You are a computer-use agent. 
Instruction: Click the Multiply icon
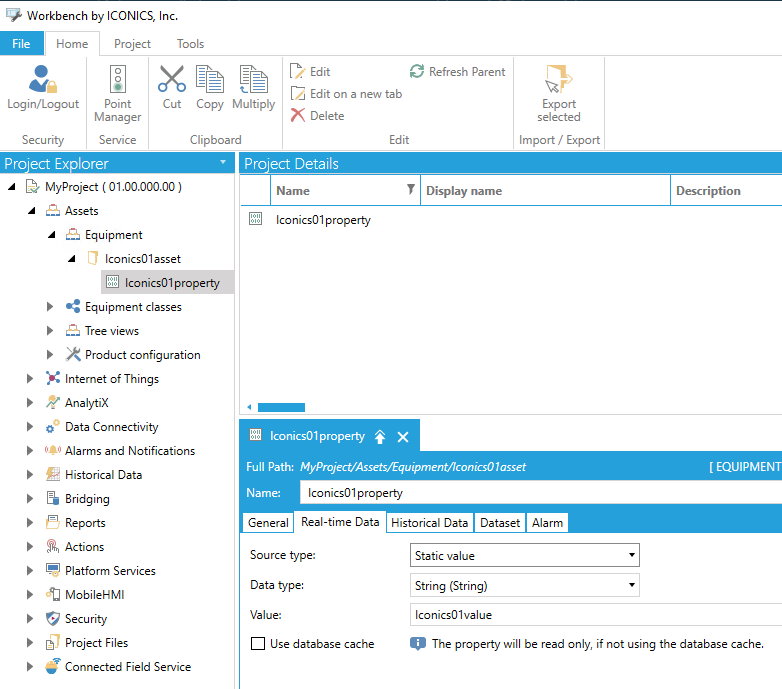[x=254, y=80]
